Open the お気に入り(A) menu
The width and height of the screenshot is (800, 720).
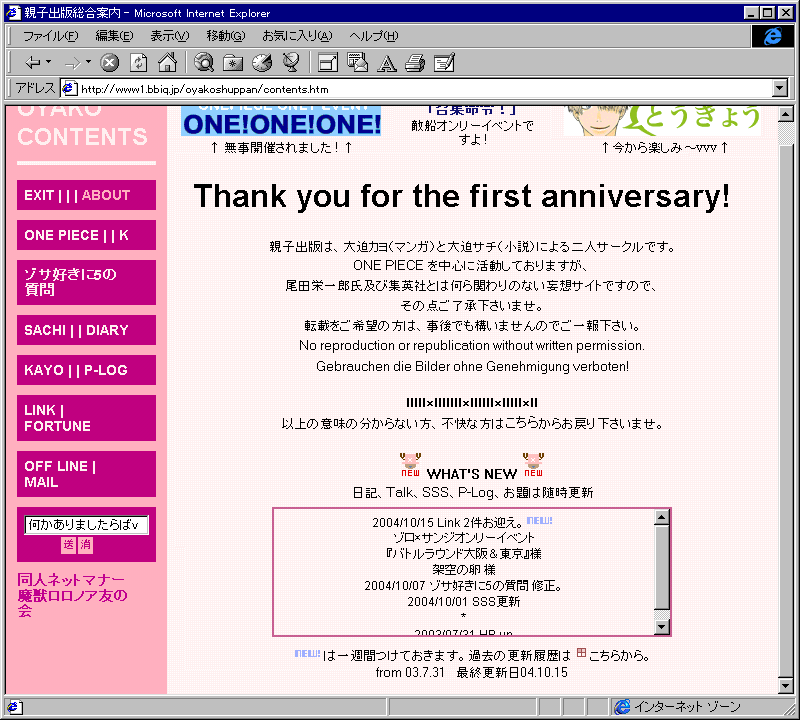coord(297,36)
